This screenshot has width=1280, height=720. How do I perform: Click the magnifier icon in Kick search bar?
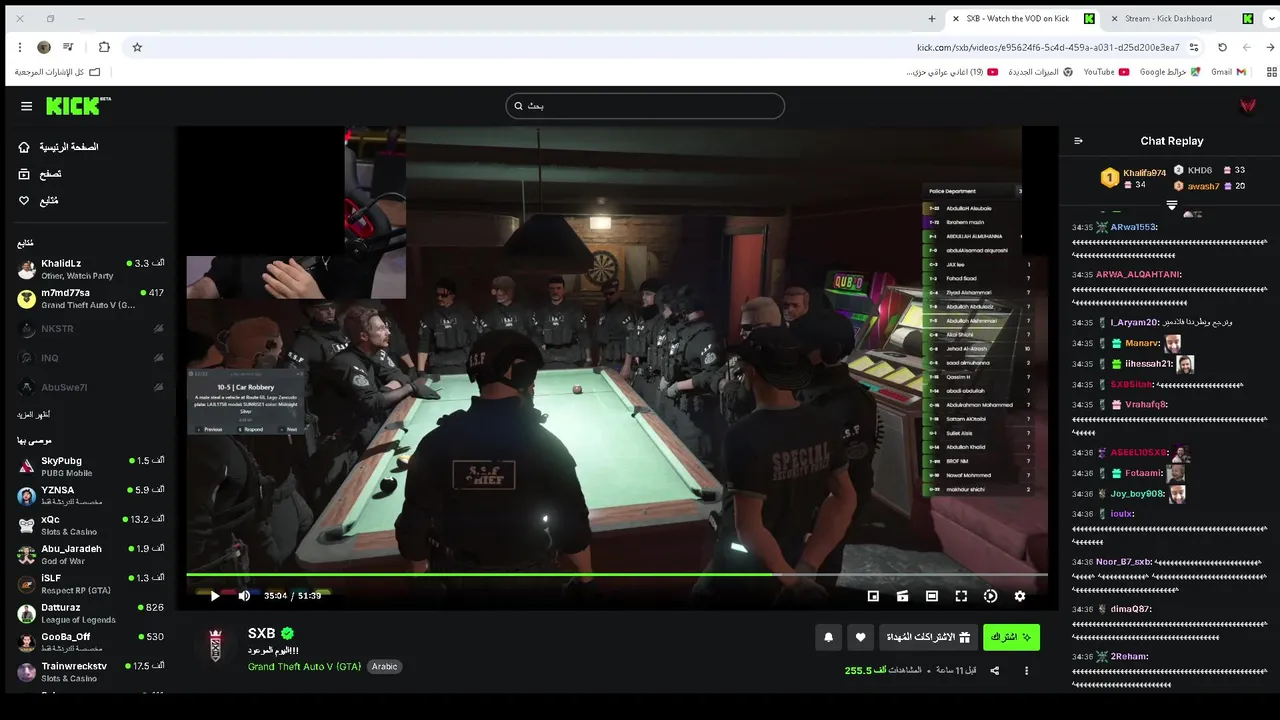[x=518, y=106]
